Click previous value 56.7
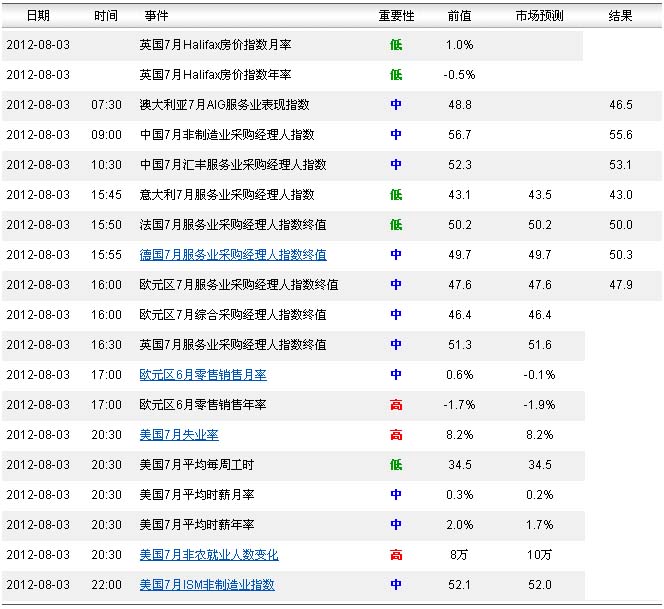This screenshot has width=664, height=609. [460, 135]
